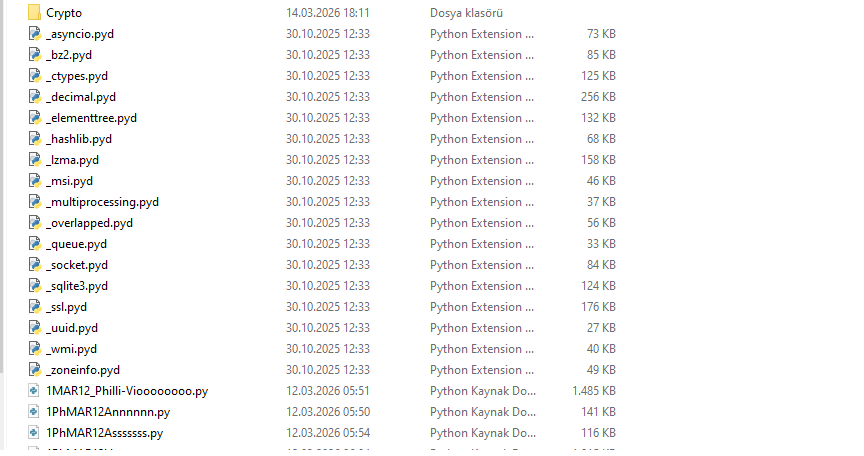864x456 pixels.
Task: Select the _ctypes.pyd file name
Action: 75,76
